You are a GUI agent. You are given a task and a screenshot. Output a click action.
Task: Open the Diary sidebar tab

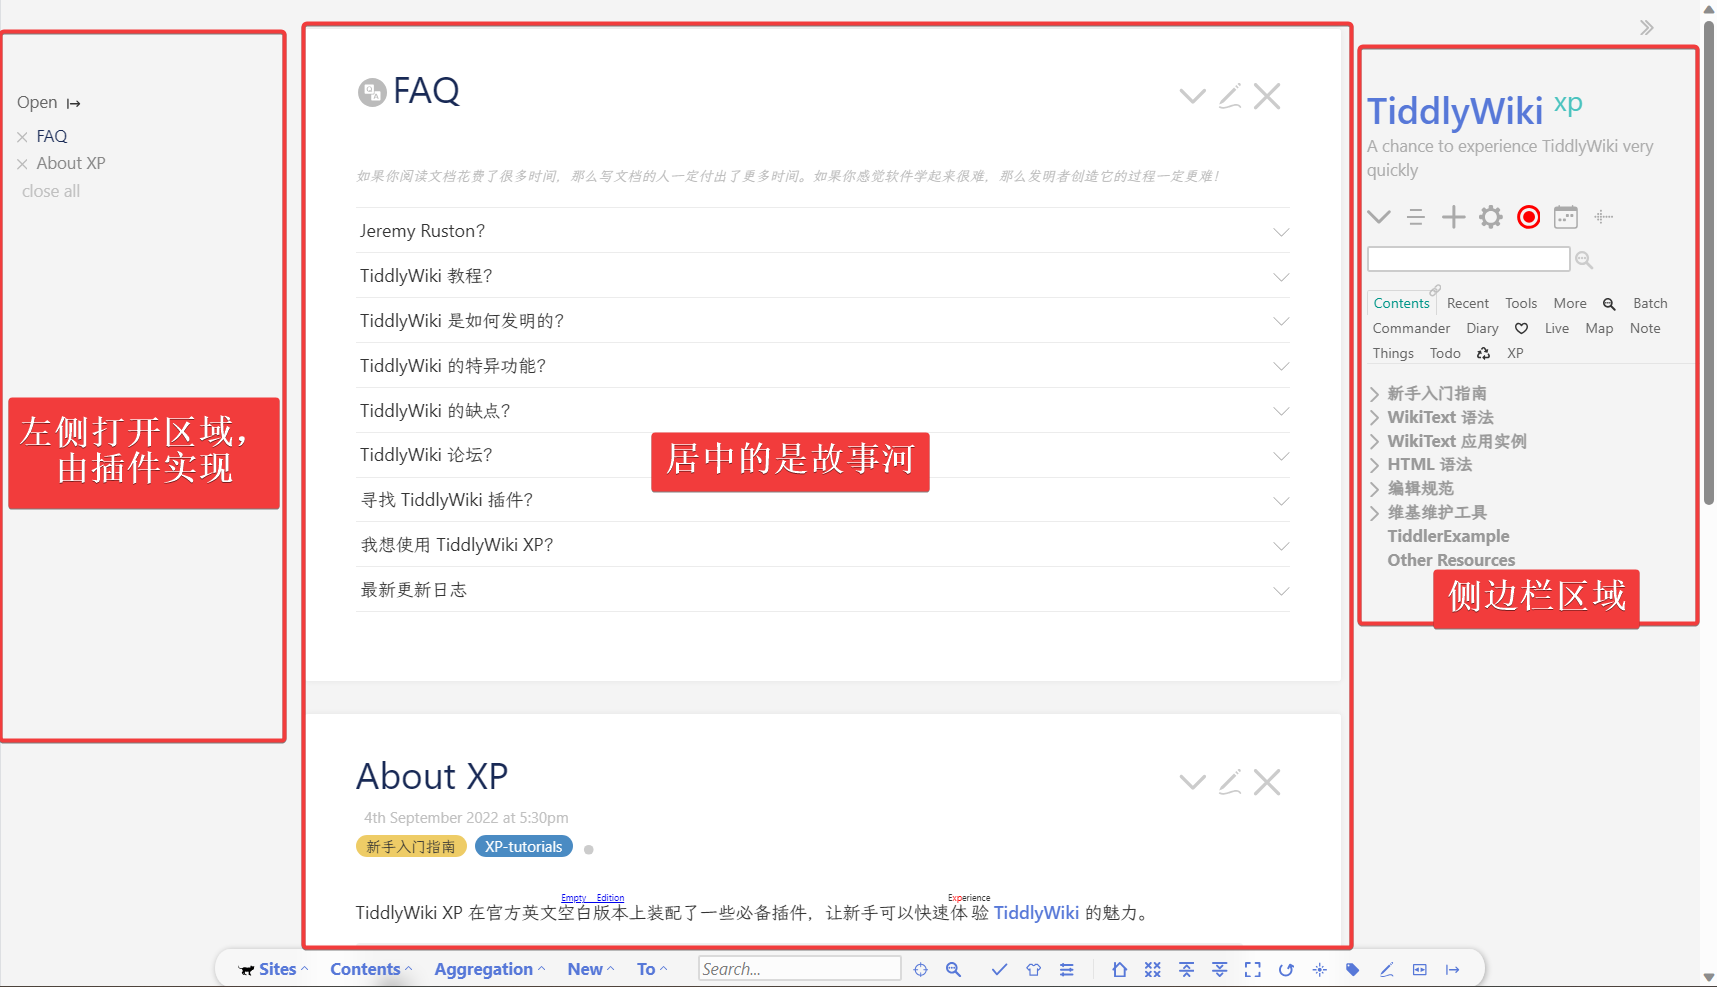(1482, 328)
